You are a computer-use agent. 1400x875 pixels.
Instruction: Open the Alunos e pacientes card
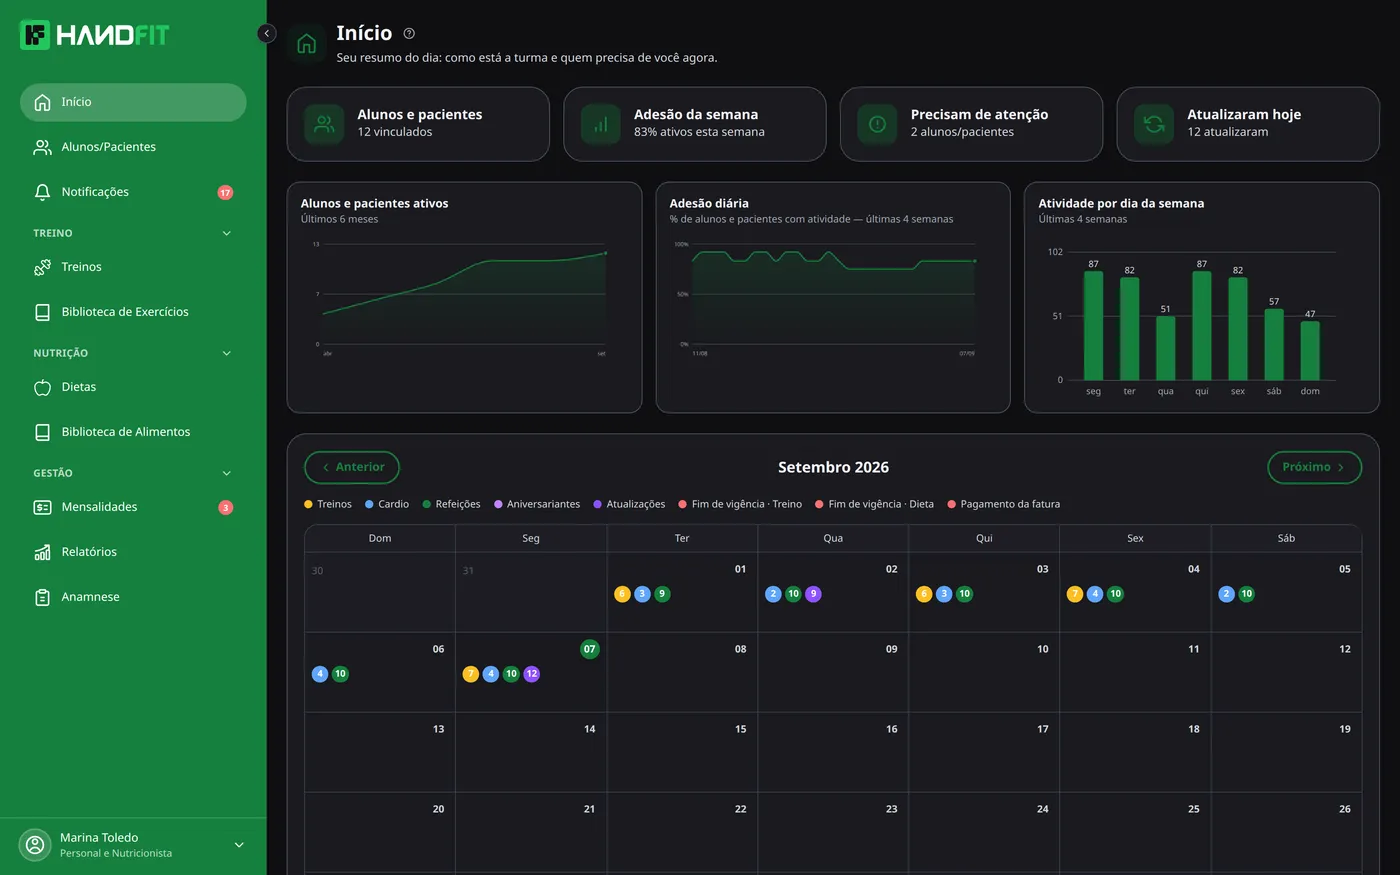click(x=418, y=124)
